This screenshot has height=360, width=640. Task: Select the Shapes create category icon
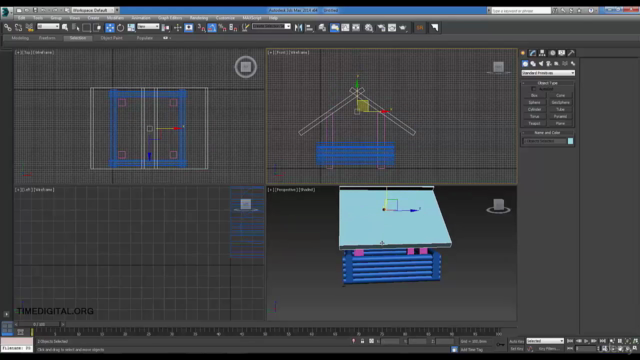pyautogui.click(x=533, y=64)
